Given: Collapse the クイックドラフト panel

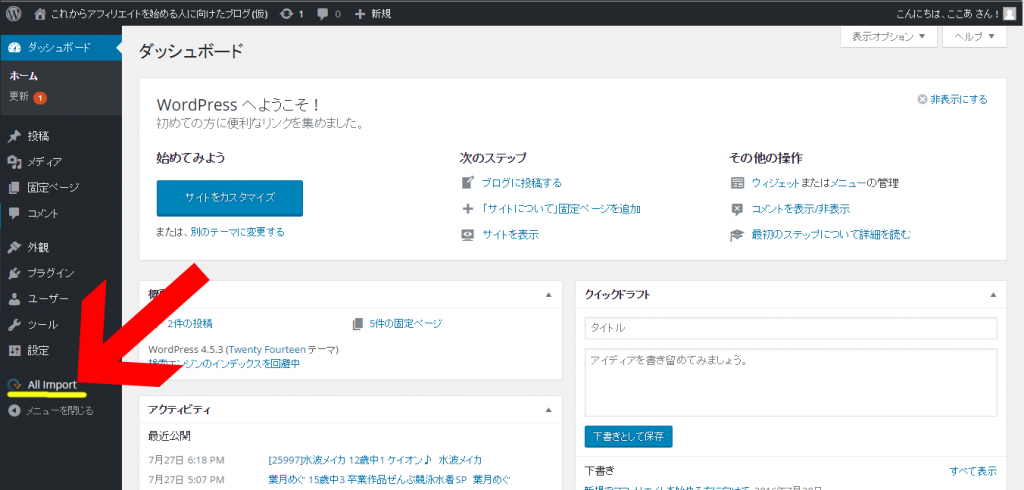Looking at the screenshot, I should (x=993, y=295).
